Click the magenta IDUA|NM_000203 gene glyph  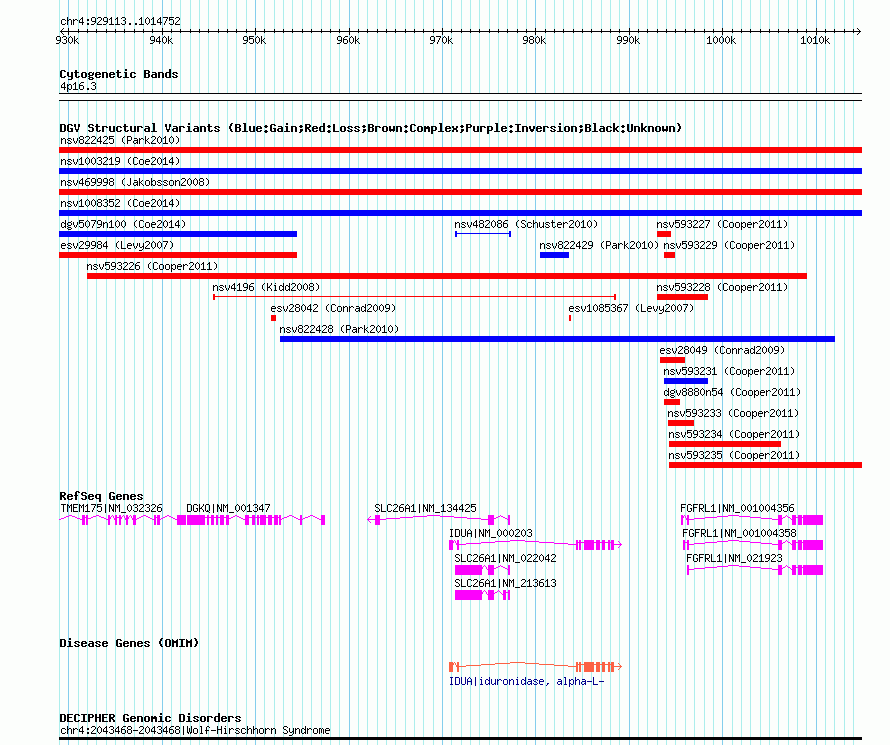(x=535, y=545)
